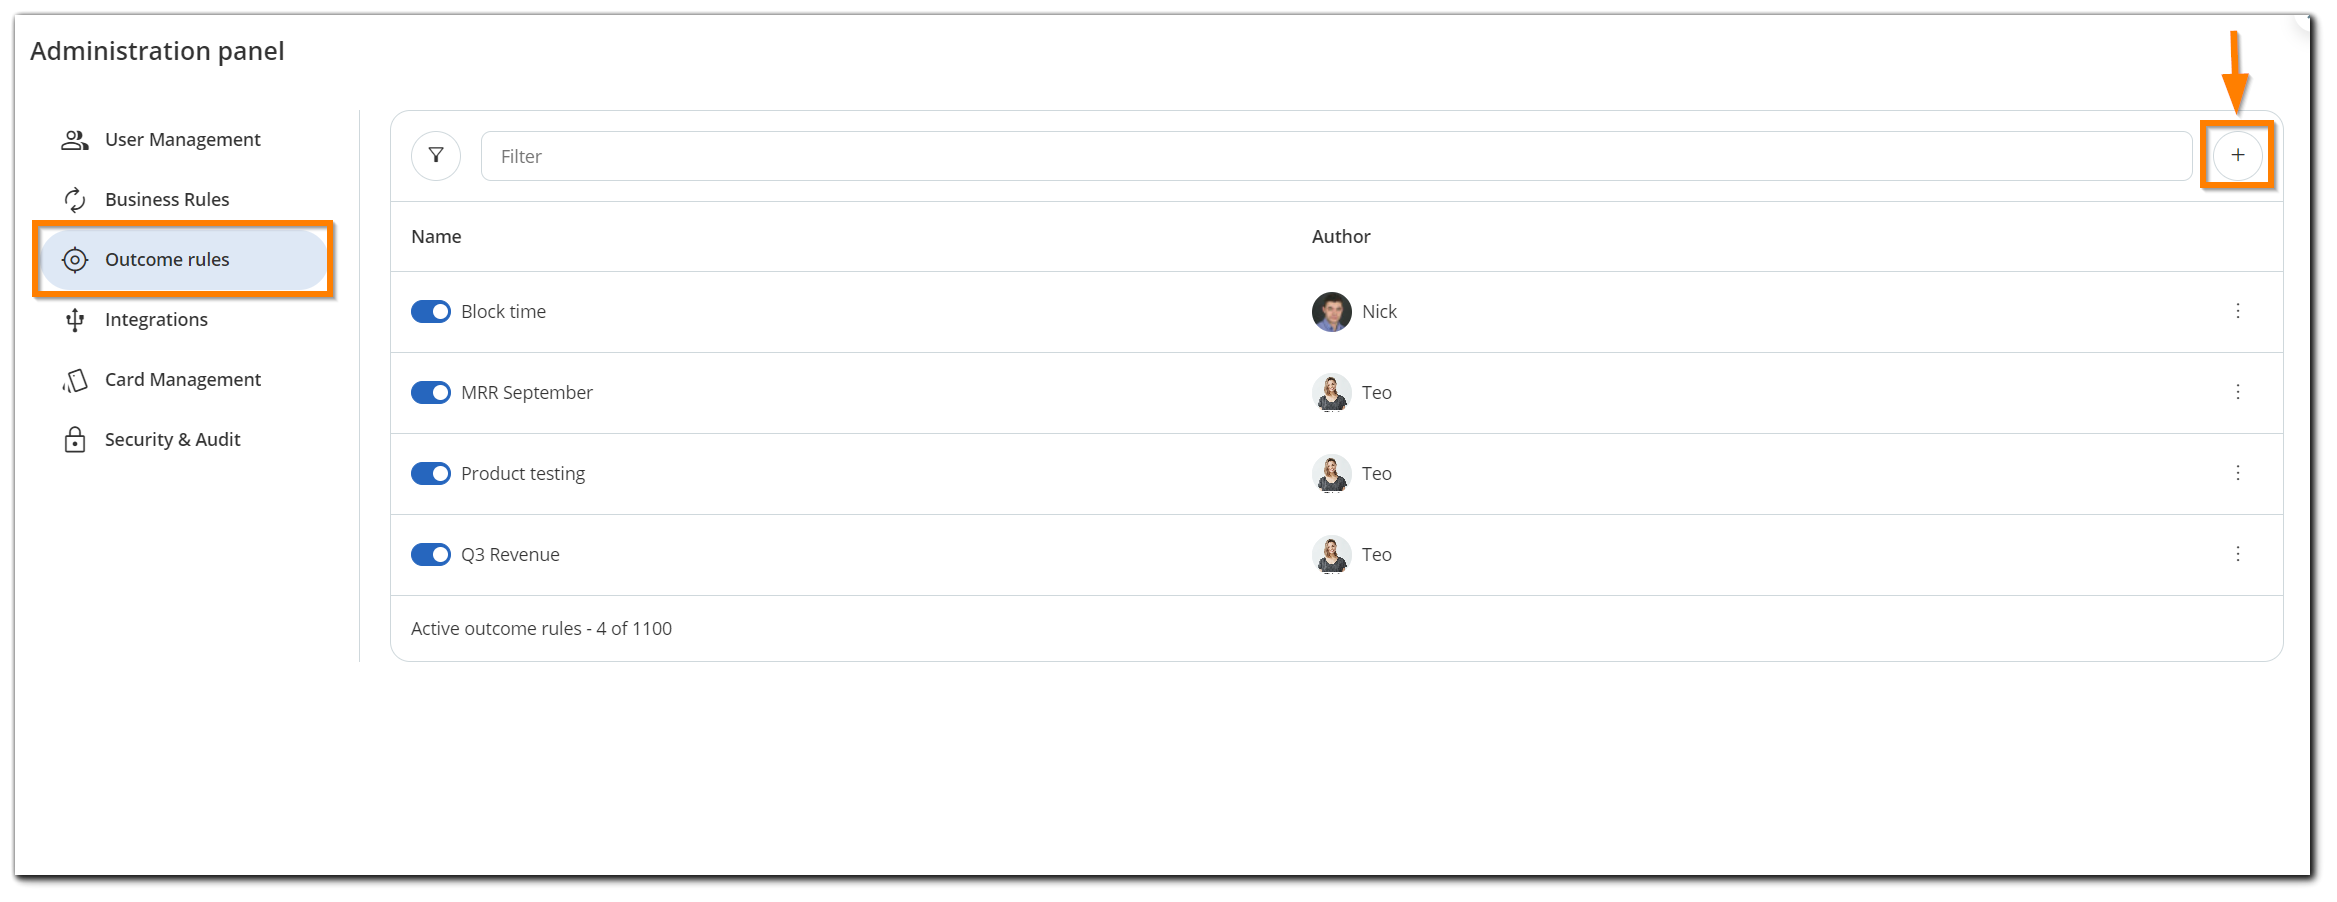2337x902 pixels.
Task: Open the Q3 Revenue kebab menu
Action: click(2238, 554)
